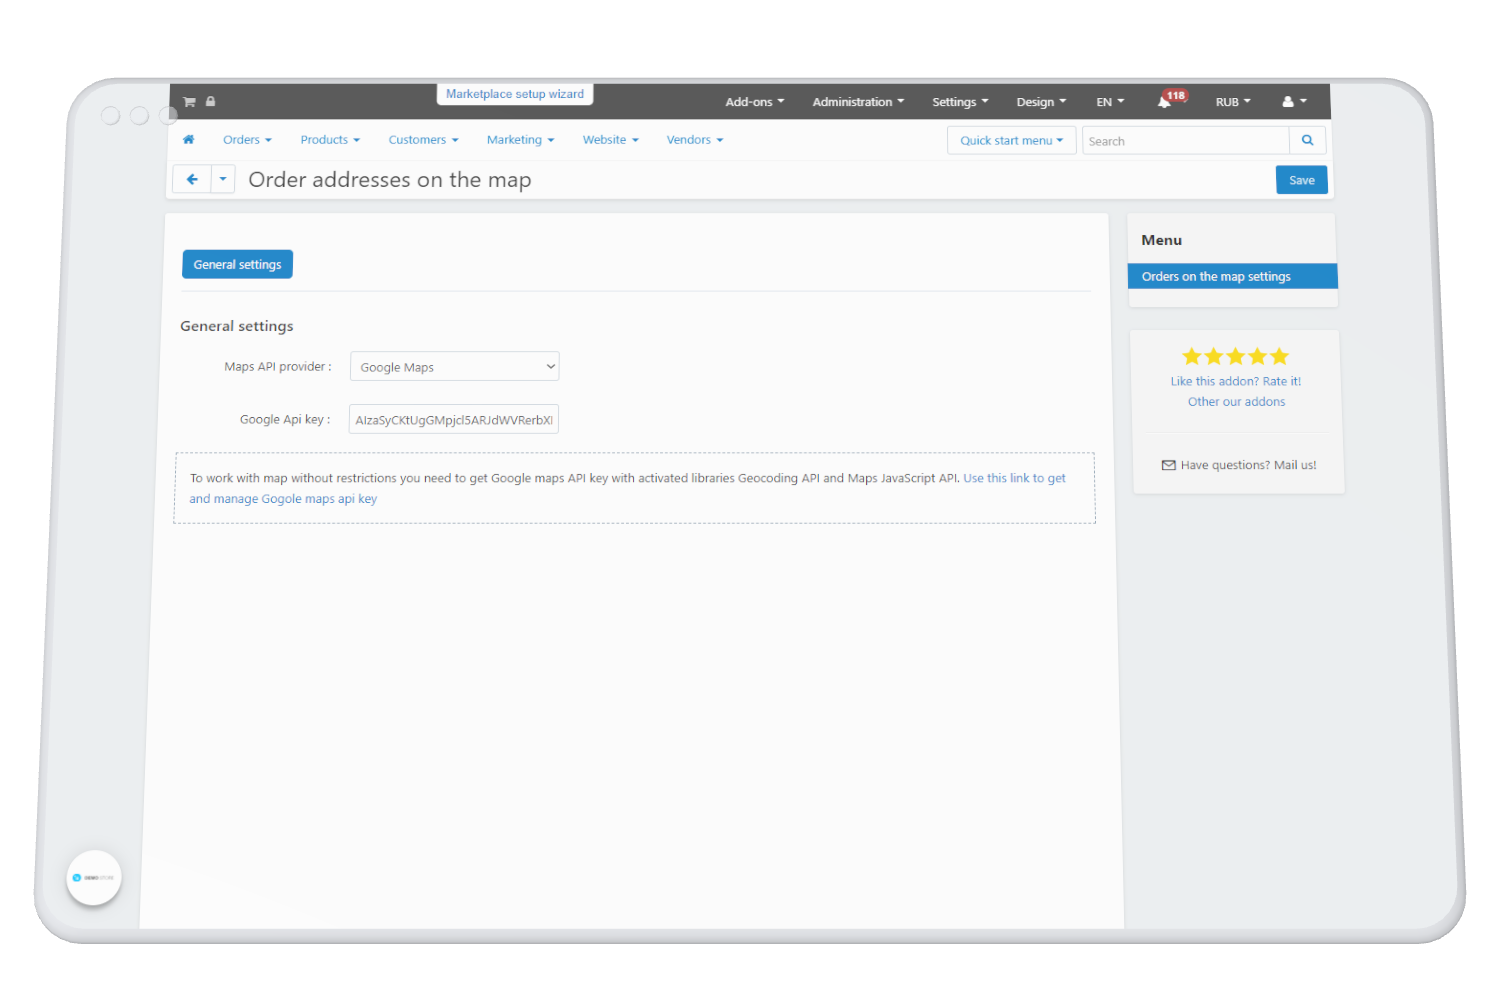Click the back arrow button
This screenshot has width=1500, height=1000.
coord(192,180)
